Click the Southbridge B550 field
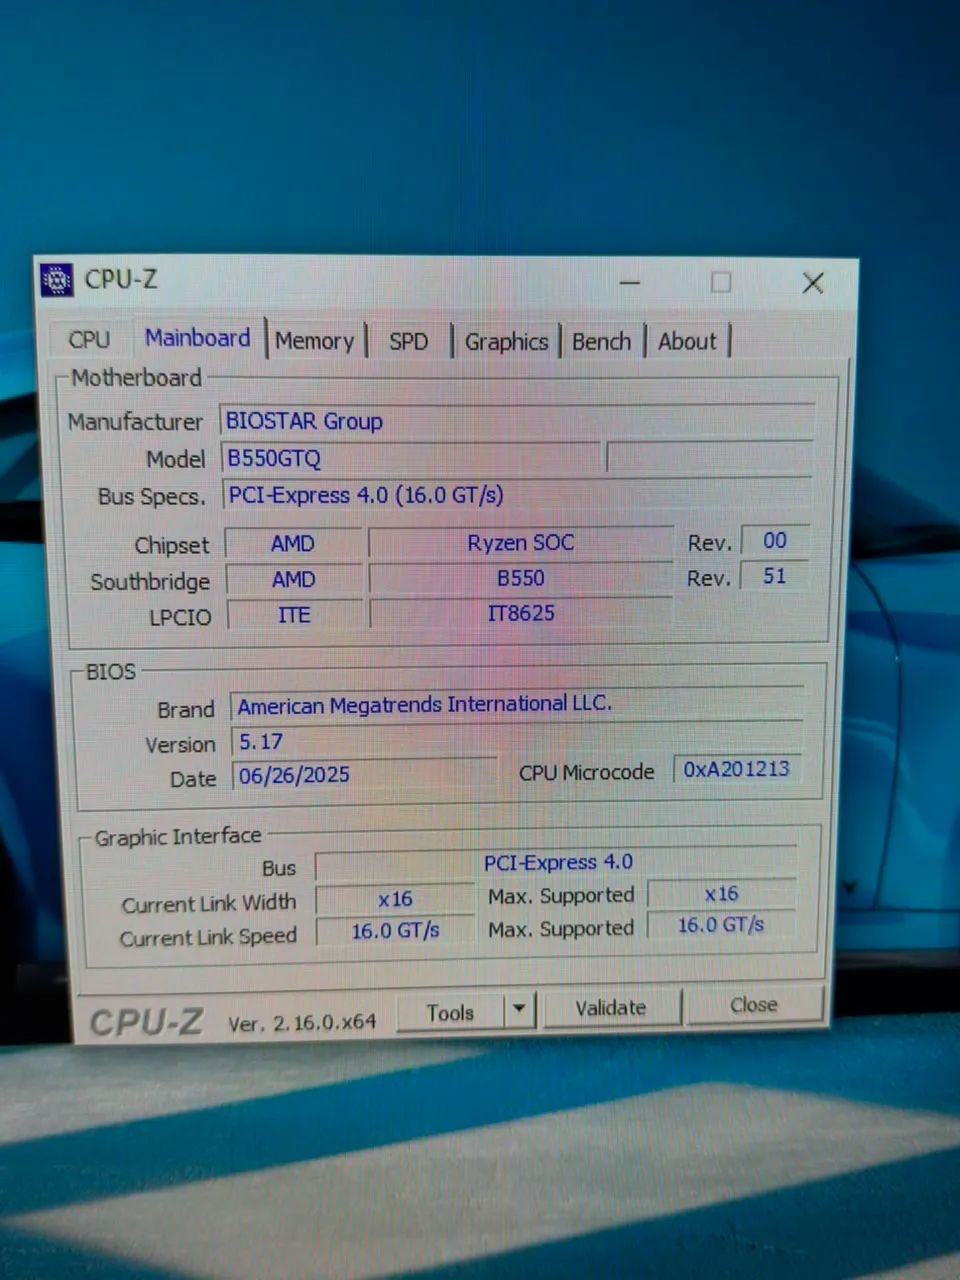 (521, 578)
